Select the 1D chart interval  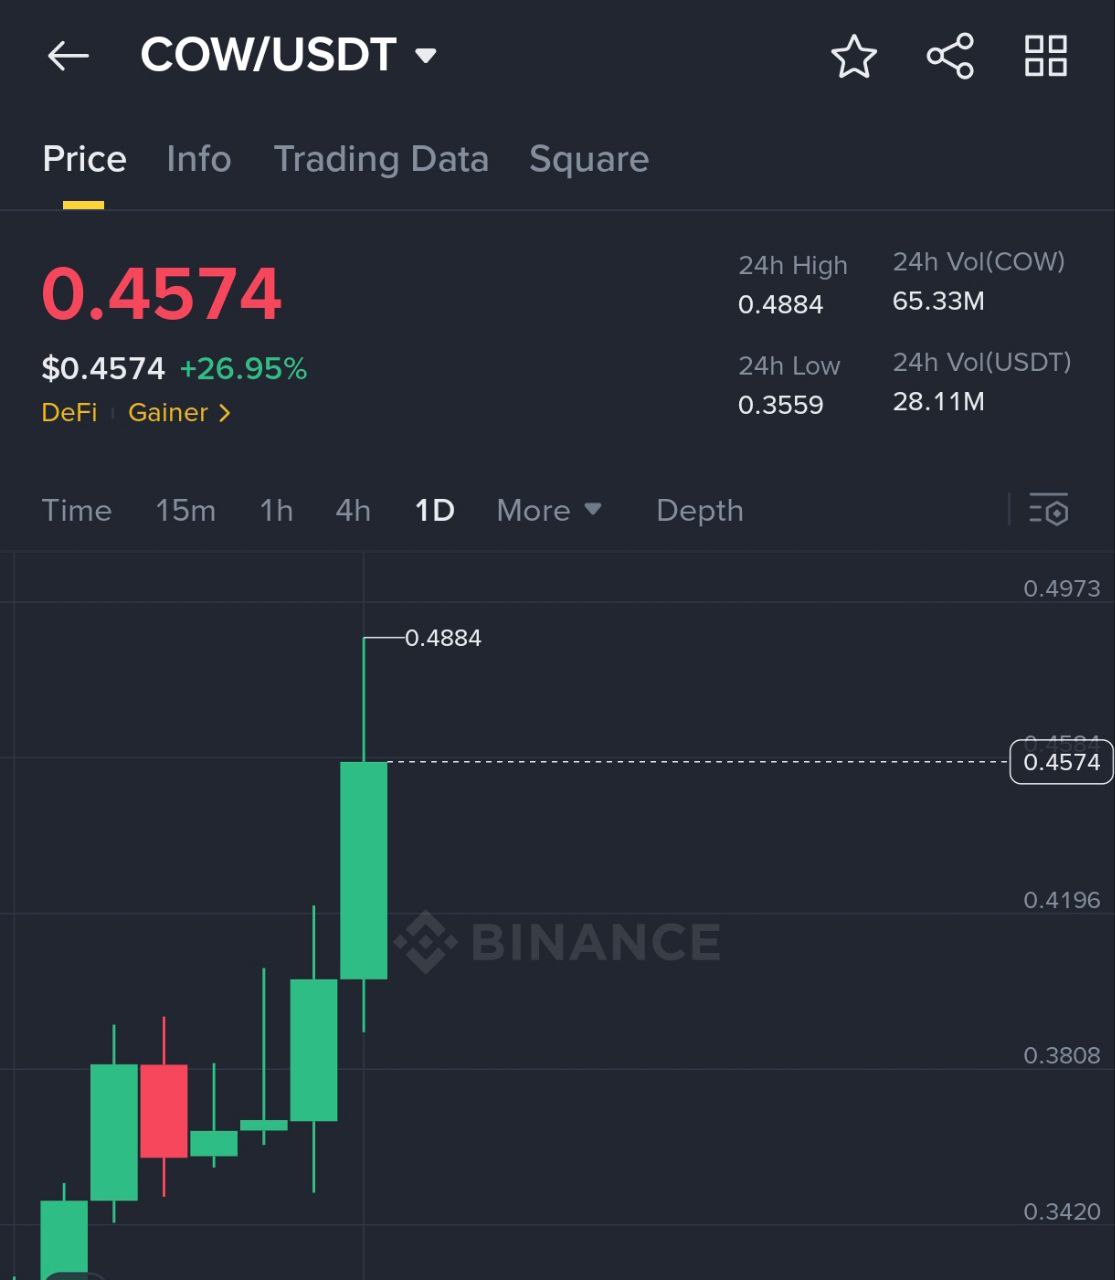(434, 510)
